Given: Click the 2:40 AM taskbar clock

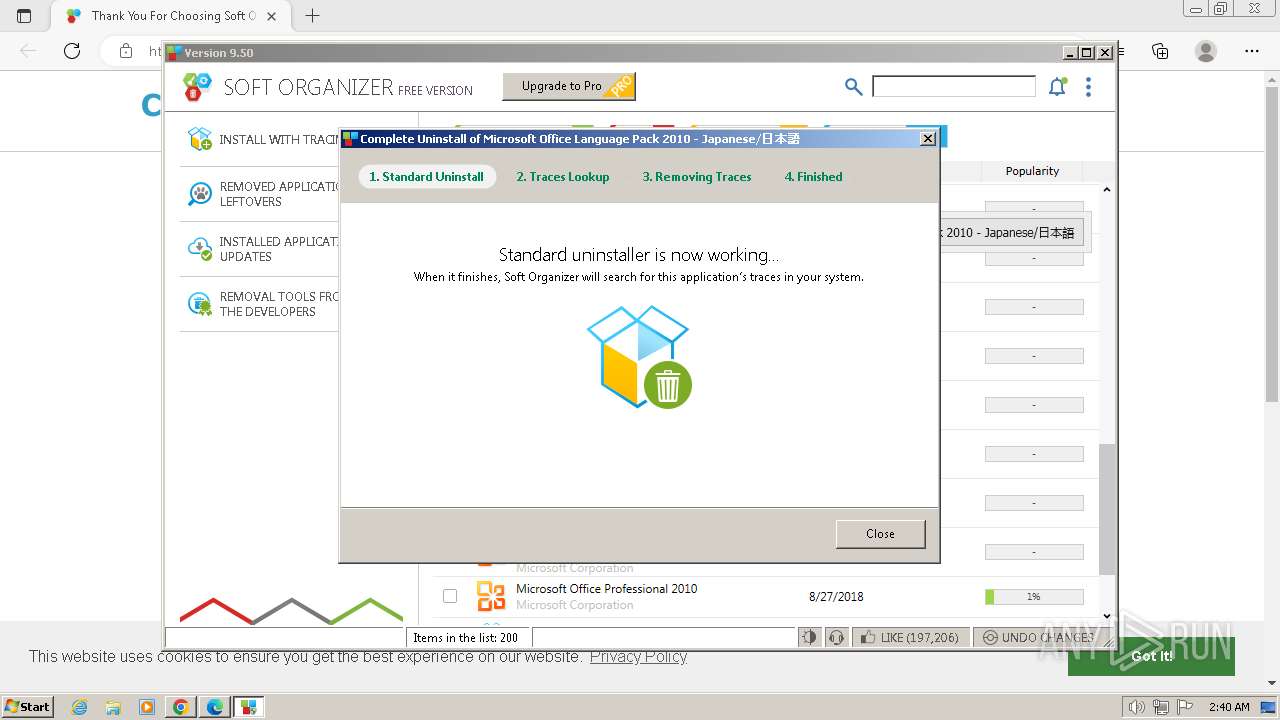Looking at the screenshot, I should pos(1229,707).
